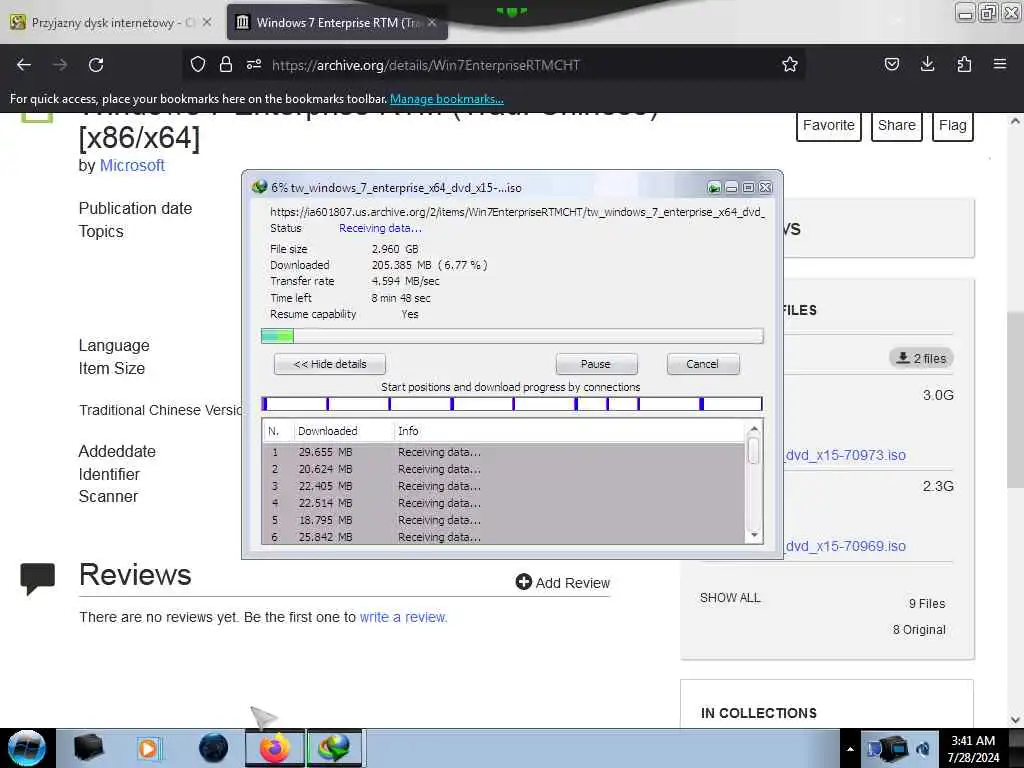
Task: Click the 9 Files link
Action: (927, 603)
